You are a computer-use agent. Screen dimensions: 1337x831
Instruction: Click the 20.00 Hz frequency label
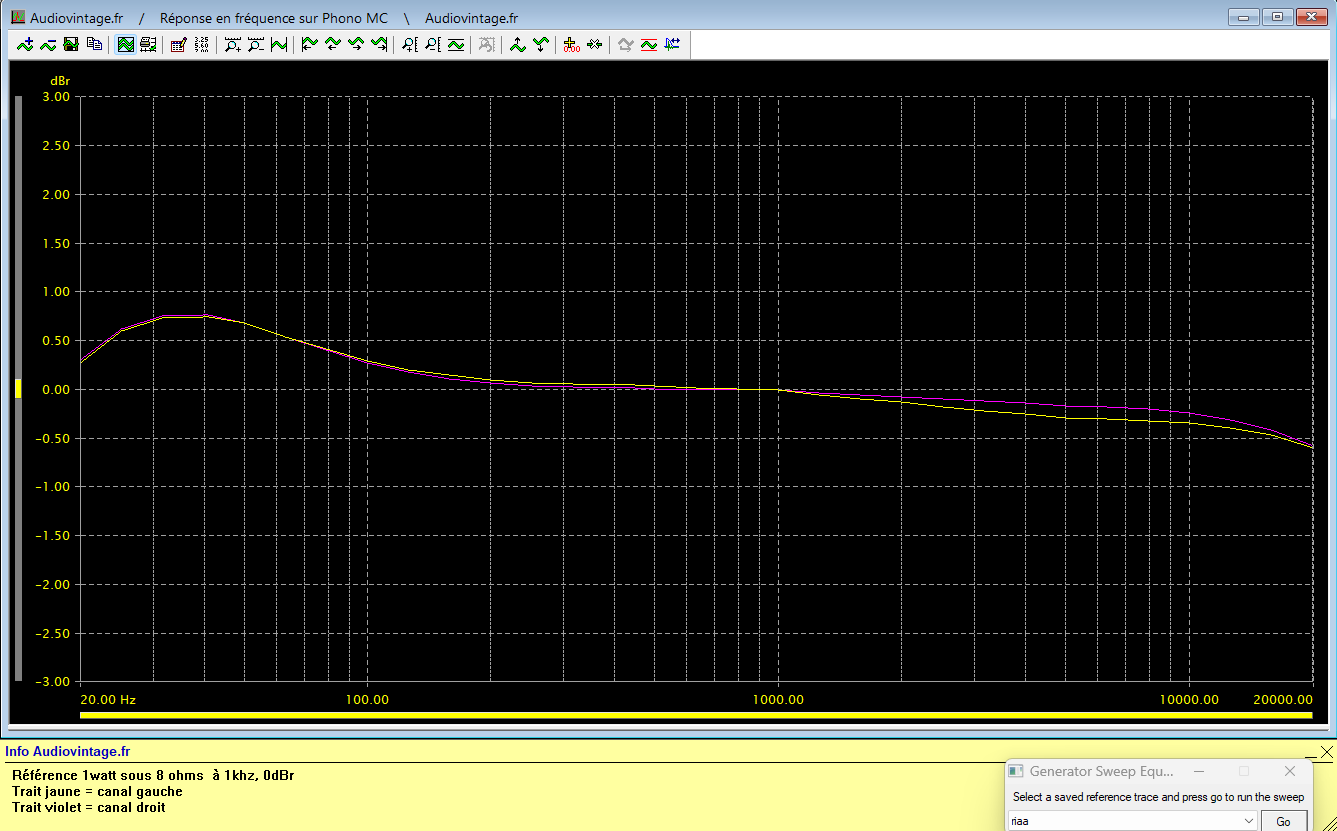107,699
